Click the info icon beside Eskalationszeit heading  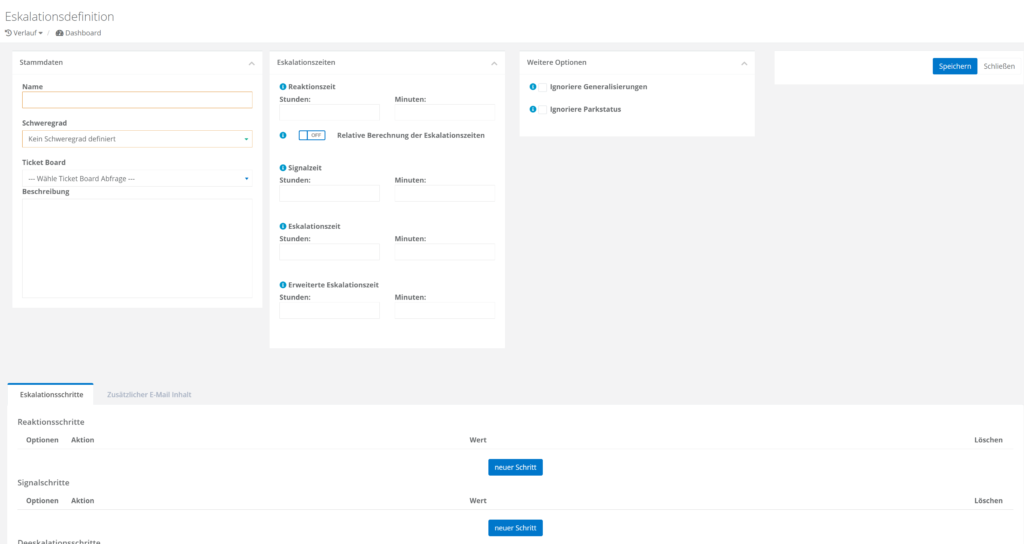tap(283, 226)
